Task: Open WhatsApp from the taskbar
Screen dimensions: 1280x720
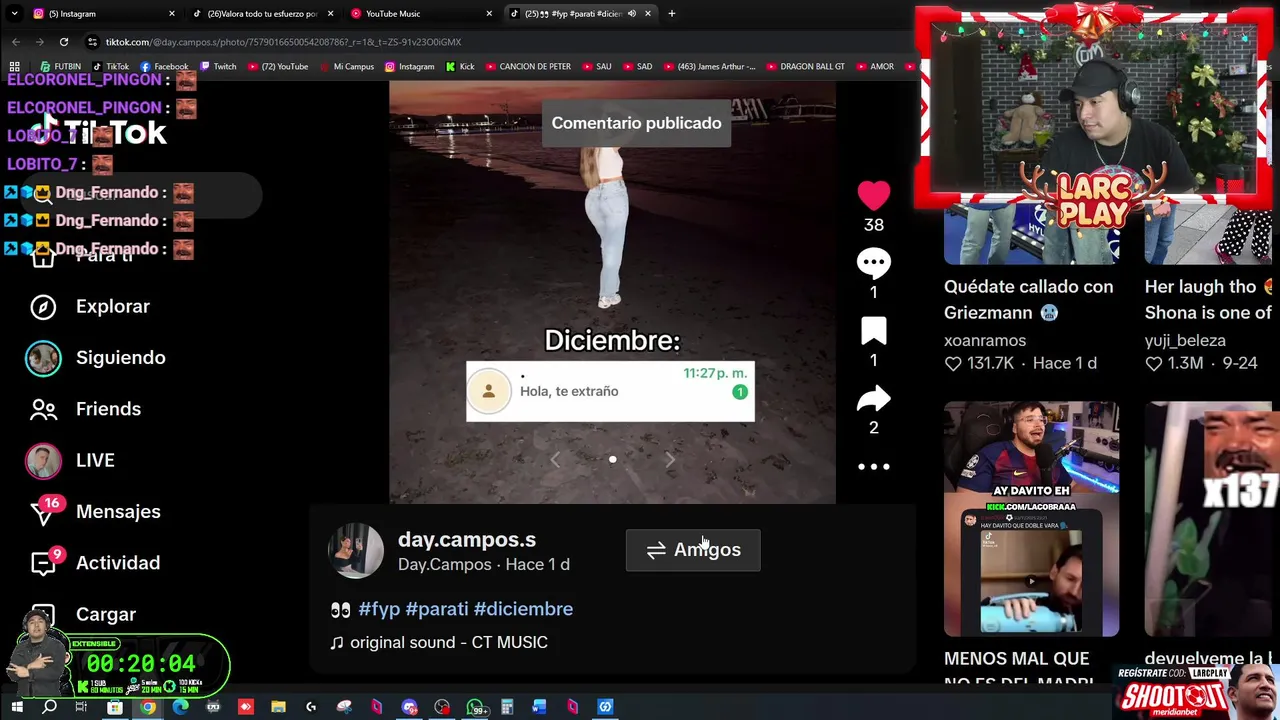Action: tap(476, 707)
